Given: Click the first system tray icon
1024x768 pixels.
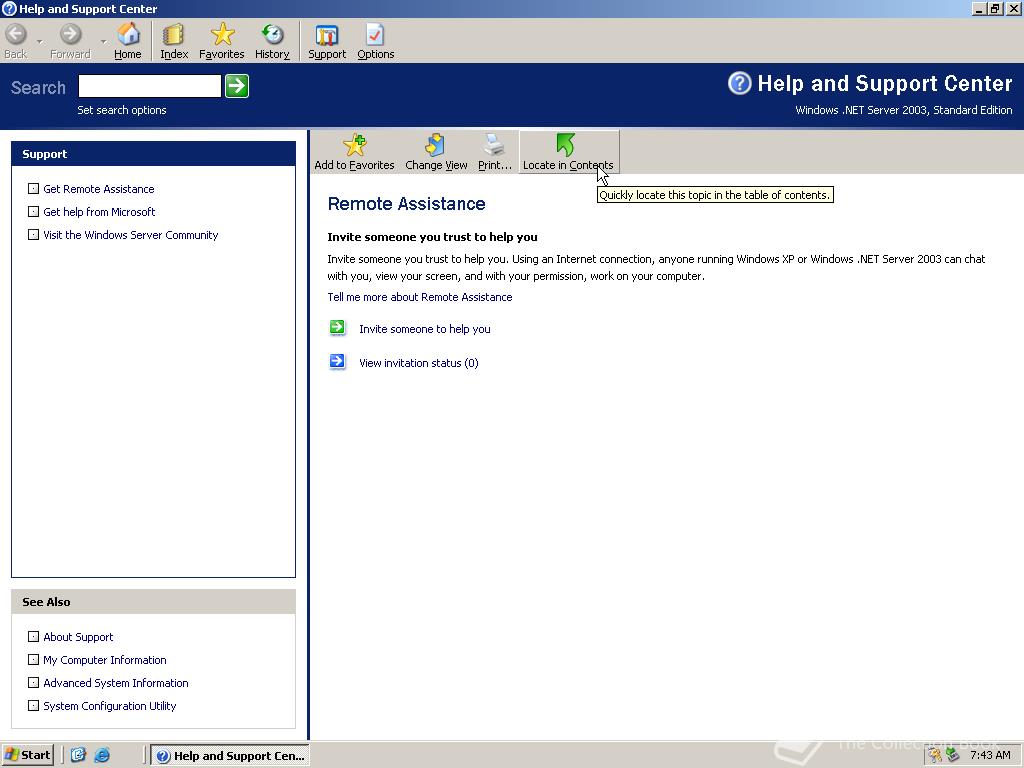Looking at the screenshot, I should point(935,756).
